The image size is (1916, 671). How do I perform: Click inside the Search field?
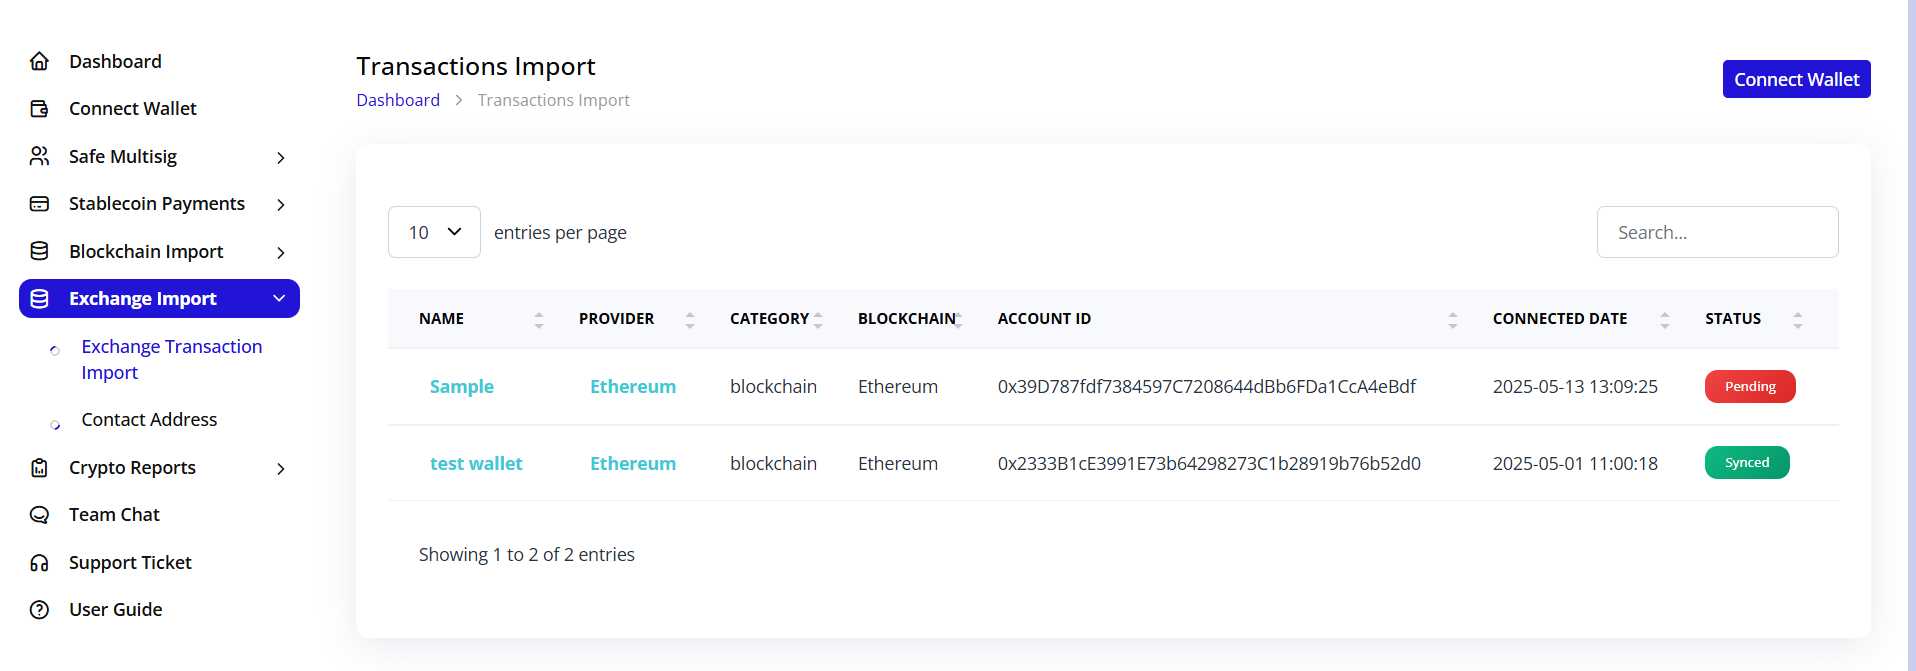(x=1717, y=231)
